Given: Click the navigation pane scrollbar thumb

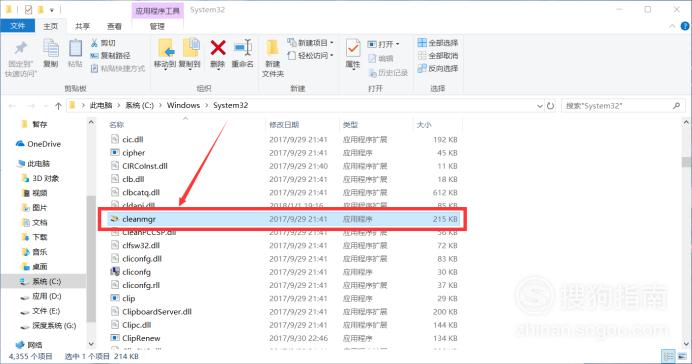Looking at the screenshot, I should tap(91, 259).
